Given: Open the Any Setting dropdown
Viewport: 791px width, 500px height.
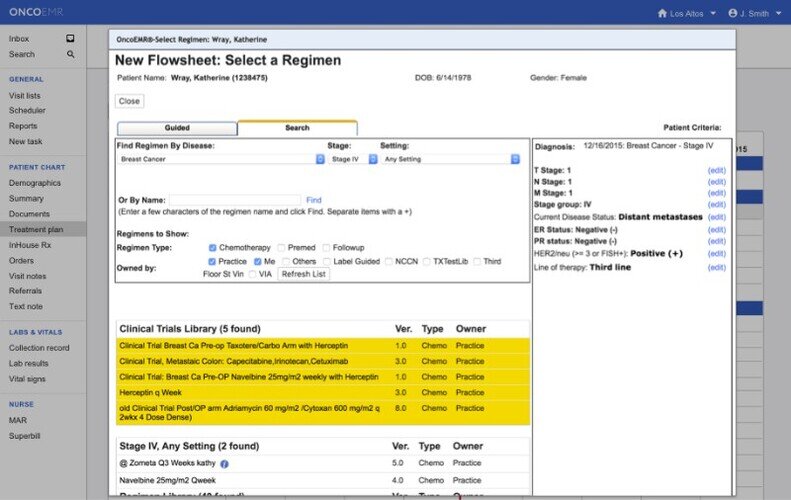Looking at the screenshot, I should point(453,159).
